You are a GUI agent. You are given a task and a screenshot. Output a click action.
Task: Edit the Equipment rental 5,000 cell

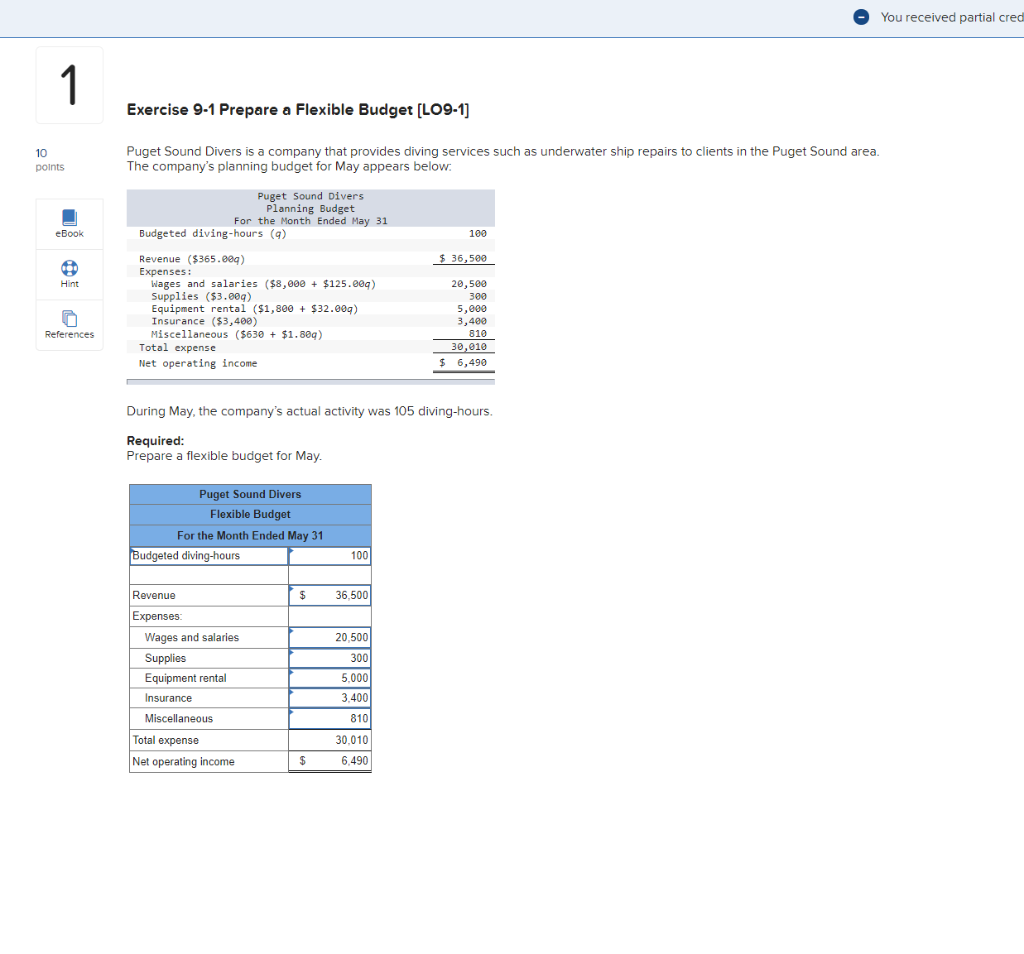(330, 678)
